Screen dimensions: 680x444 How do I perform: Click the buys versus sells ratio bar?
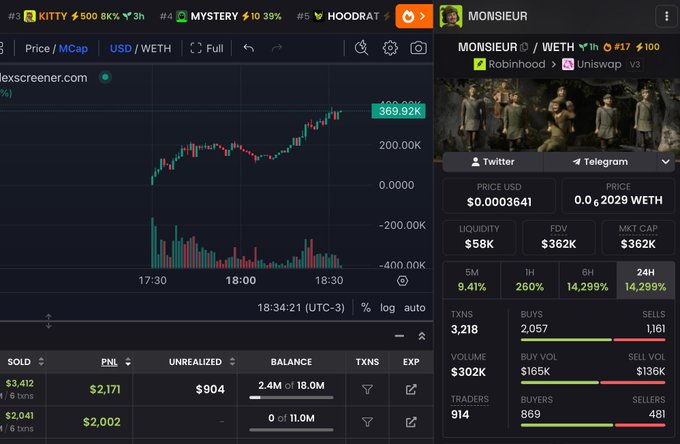[x=593, y=340]
